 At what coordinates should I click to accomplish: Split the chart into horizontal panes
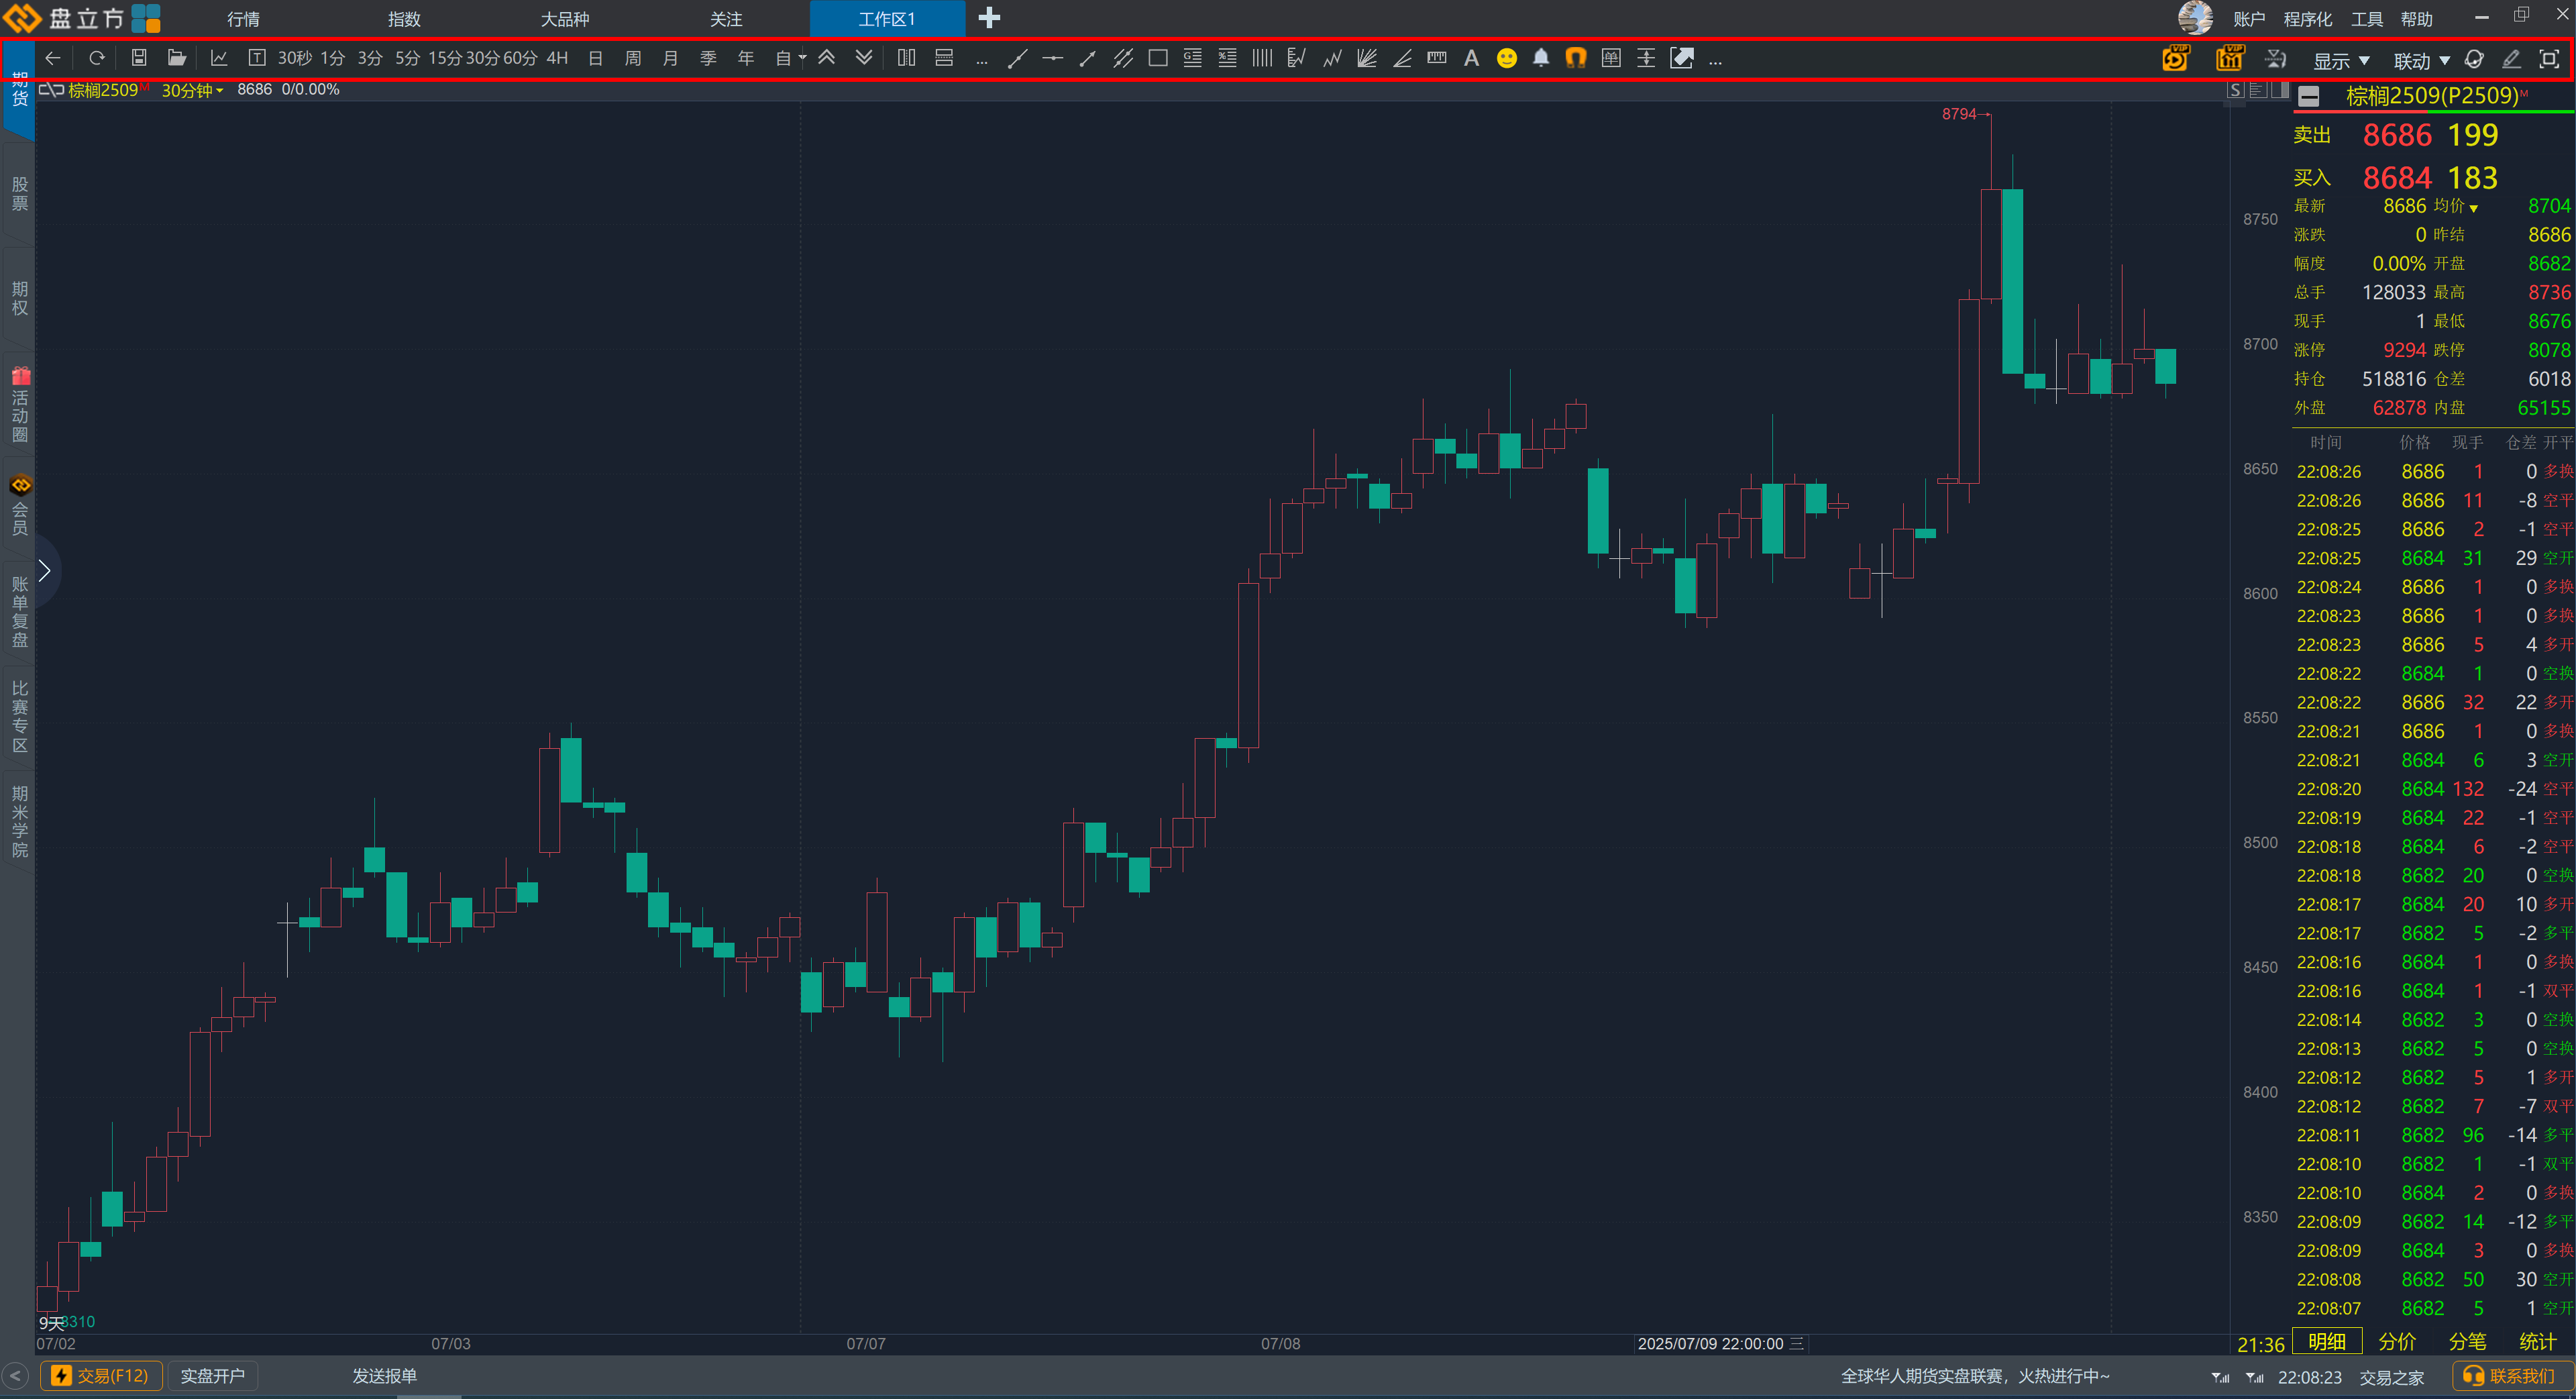(944, 58)
